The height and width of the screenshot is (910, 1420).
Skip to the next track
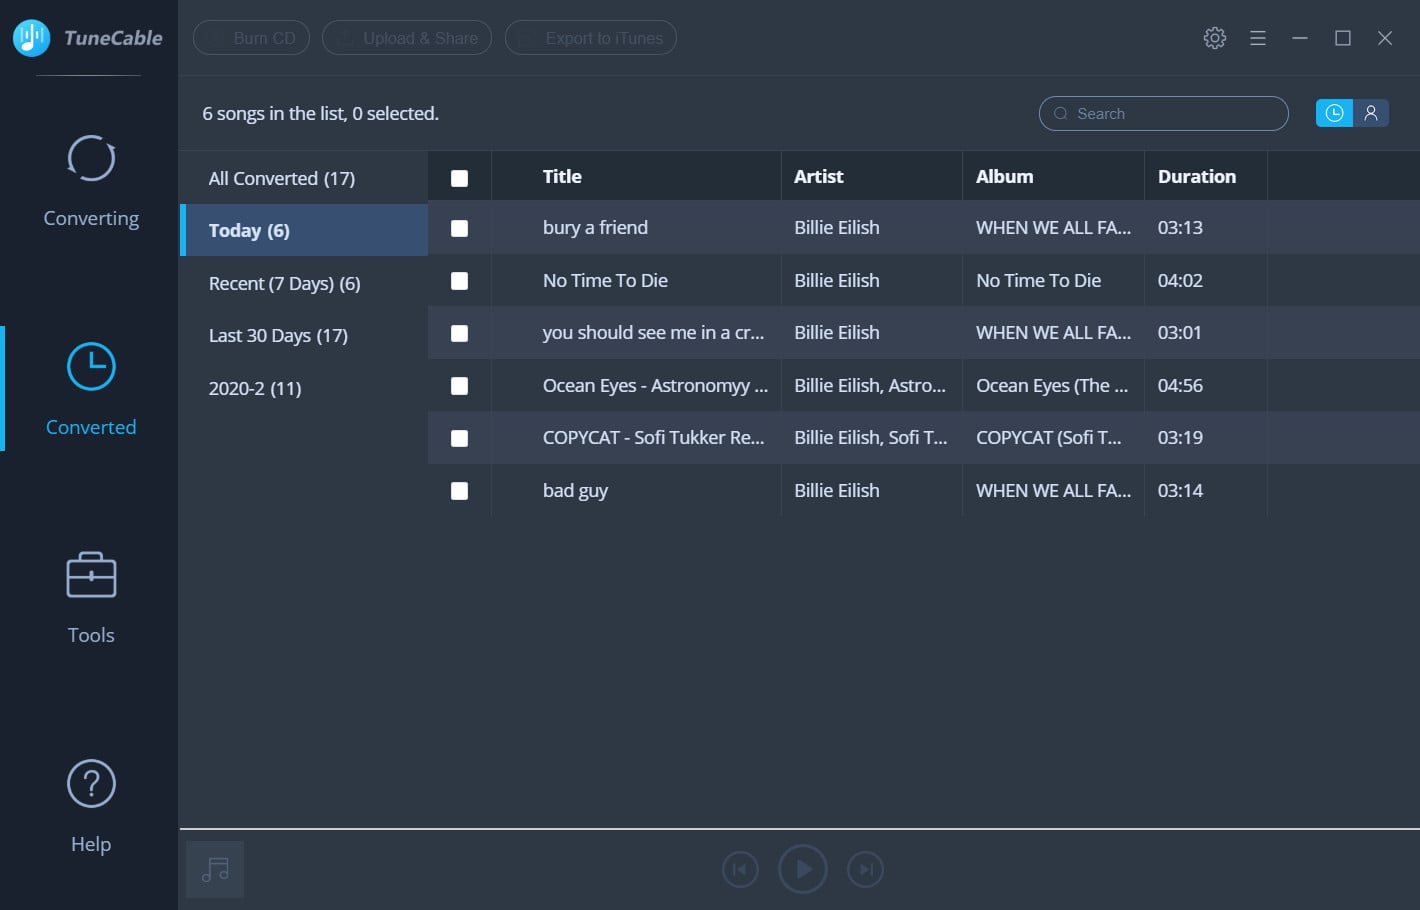tap(866, 869)
